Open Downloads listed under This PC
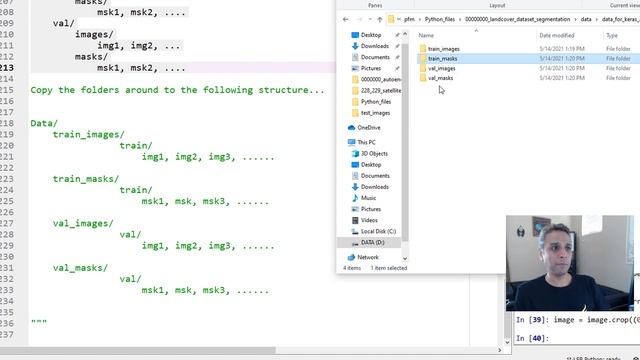This screenshot has height=360, width=640. click(x=374, y=187)
